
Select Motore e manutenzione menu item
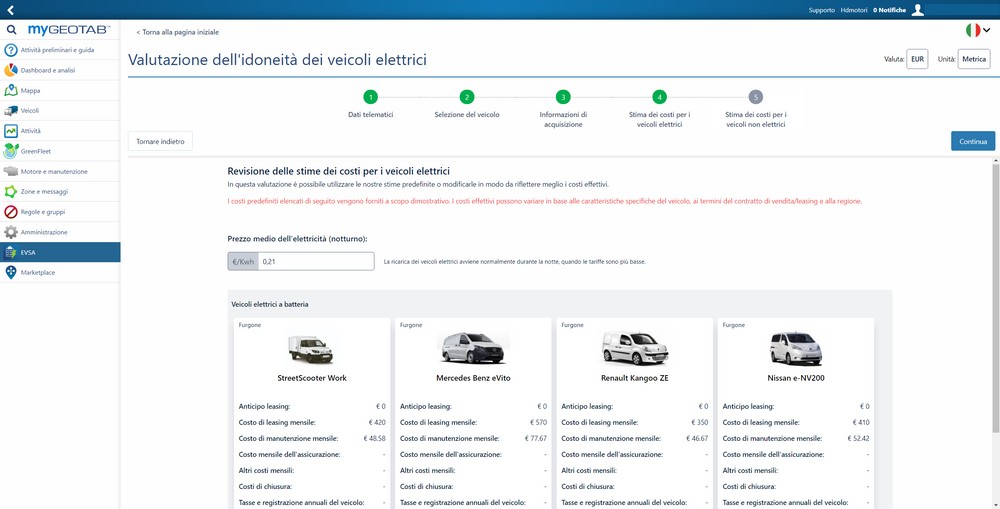click(x=60, y=172)
